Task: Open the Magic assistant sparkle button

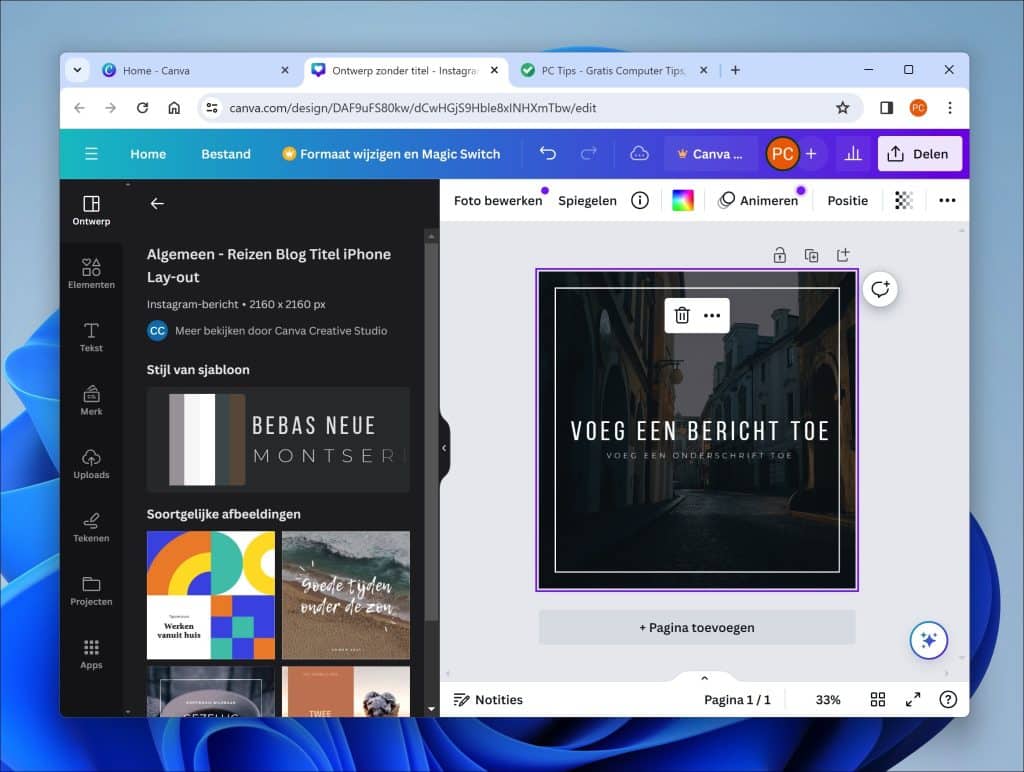Action: pos(929,641)
